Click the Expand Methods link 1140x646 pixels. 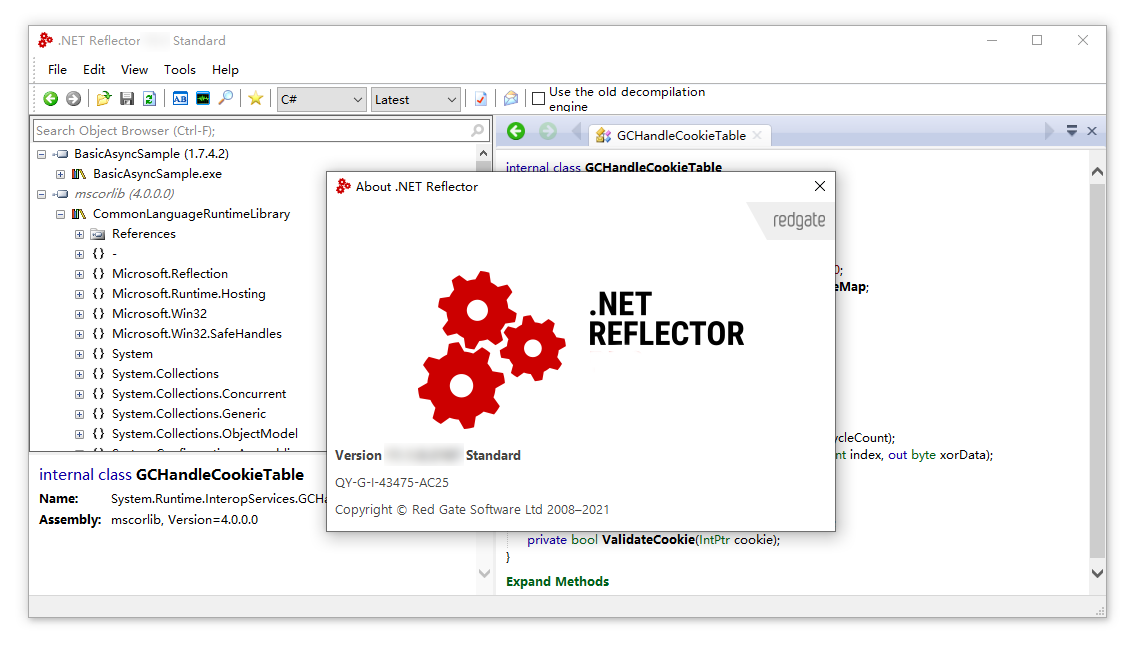558,581
